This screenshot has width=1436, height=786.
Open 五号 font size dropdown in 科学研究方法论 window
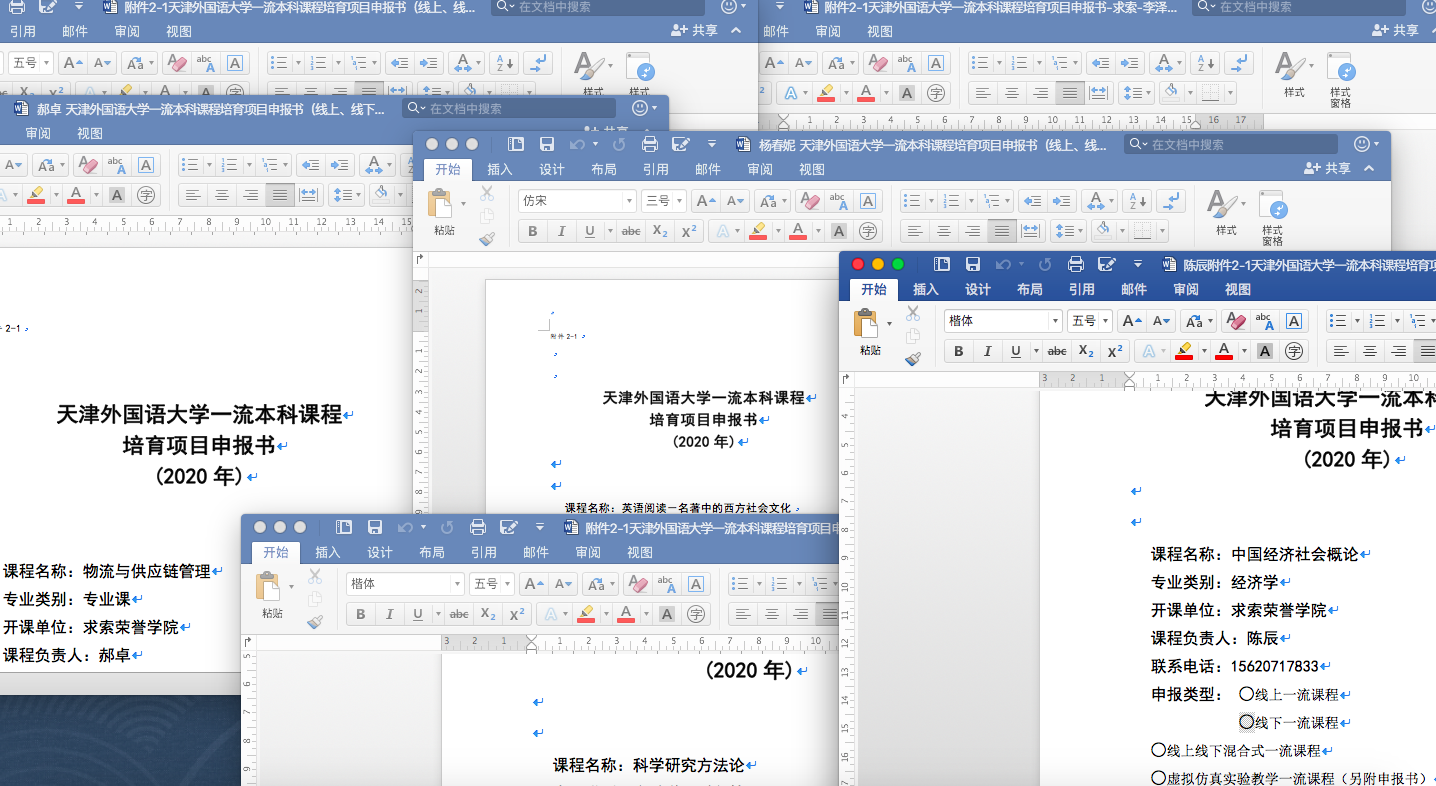tap(507, 584)
